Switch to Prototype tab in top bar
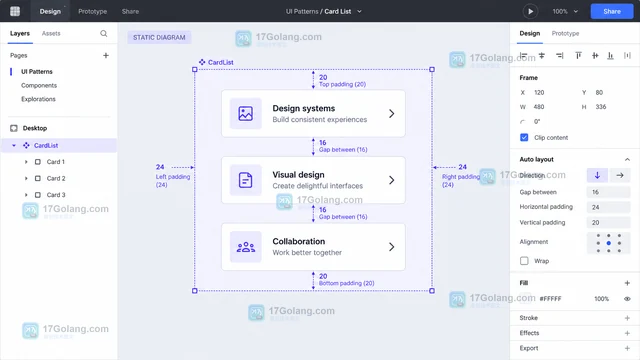The height and width of the screenshot is (360, 640). click(x=93, y=11)
